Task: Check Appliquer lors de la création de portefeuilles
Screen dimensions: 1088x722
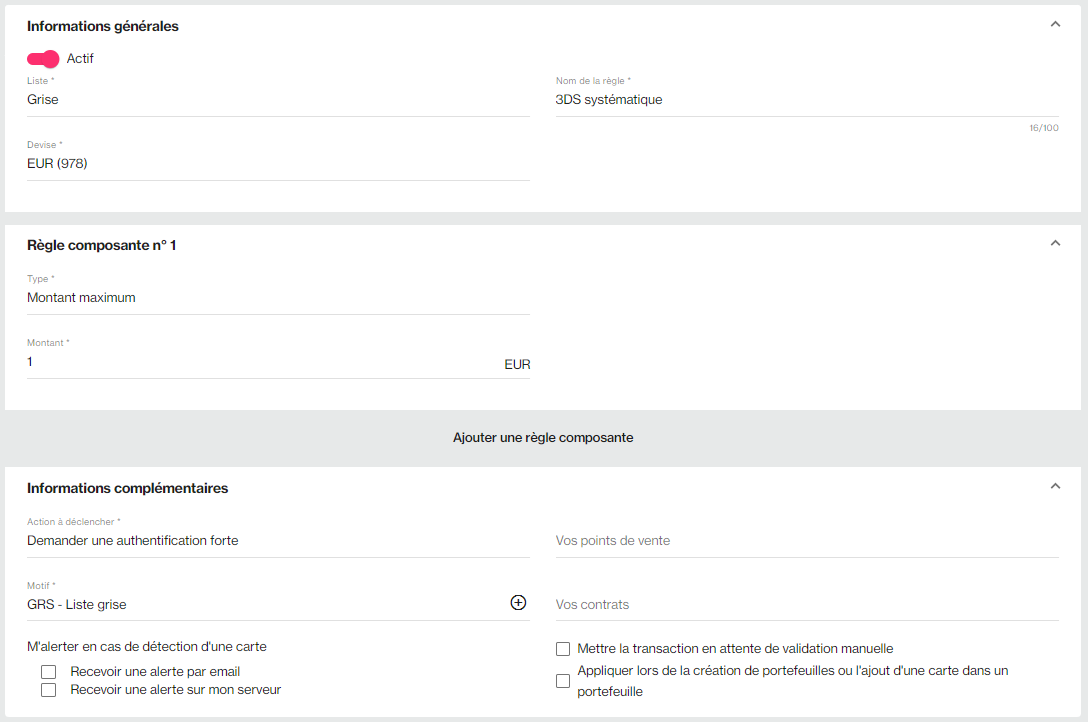Action: (563, 681)
